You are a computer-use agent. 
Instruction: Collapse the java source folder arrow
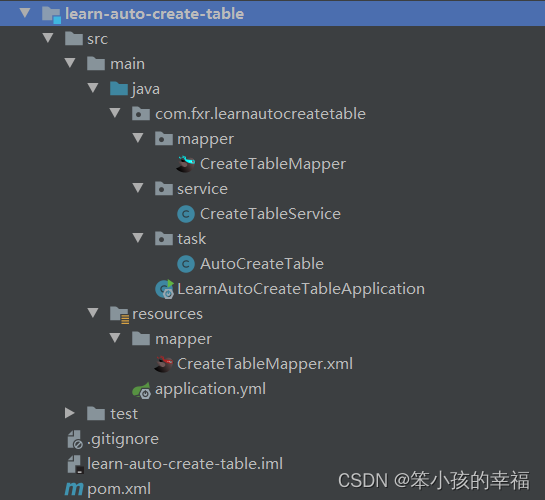93,88
